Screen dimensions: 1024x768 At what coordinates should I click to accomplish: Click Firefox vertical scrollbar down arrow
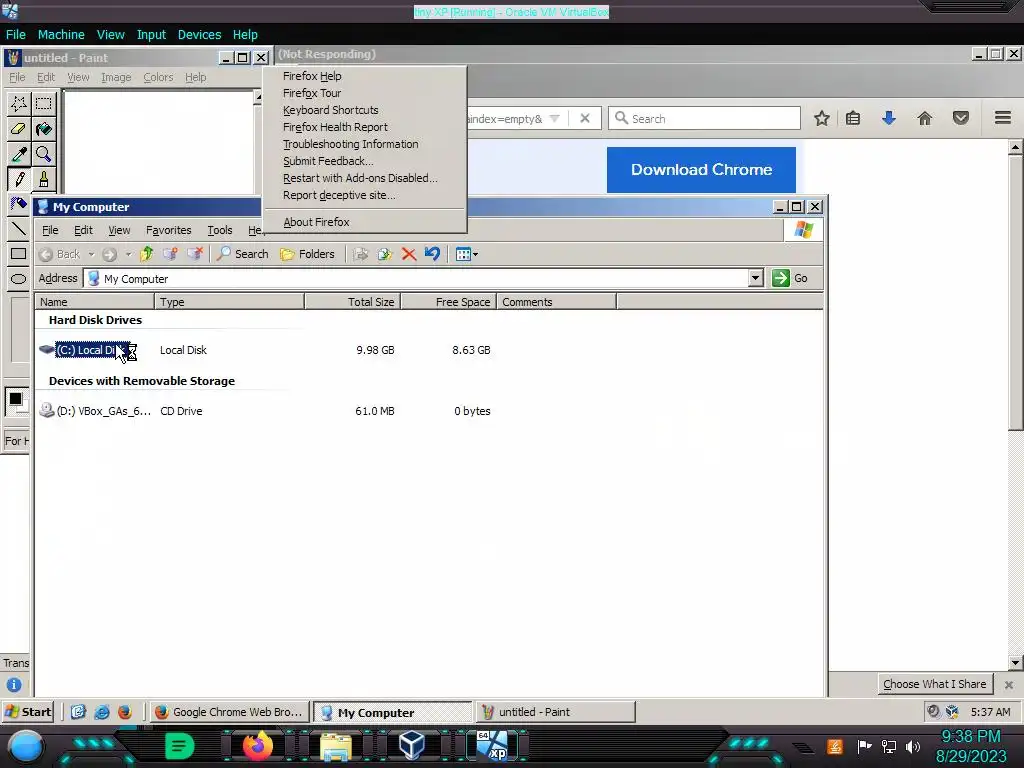pyautogui.click(x=1015, y=663)
